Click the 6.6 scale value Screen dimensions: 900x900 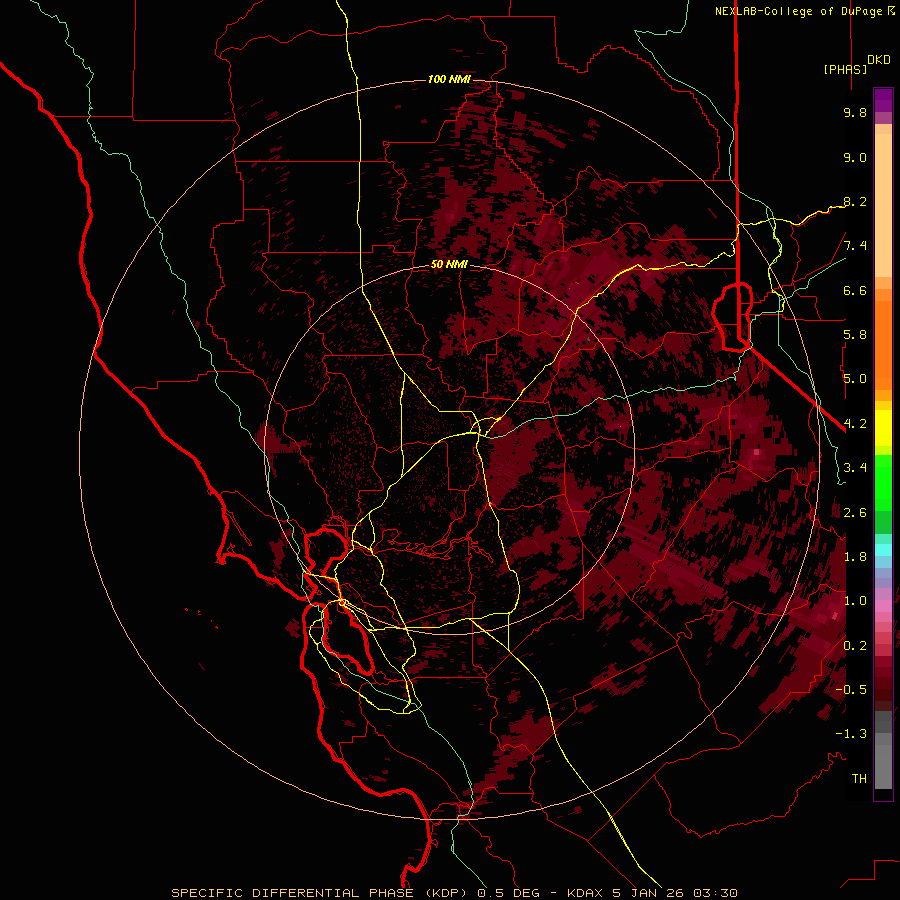point(855,290)
